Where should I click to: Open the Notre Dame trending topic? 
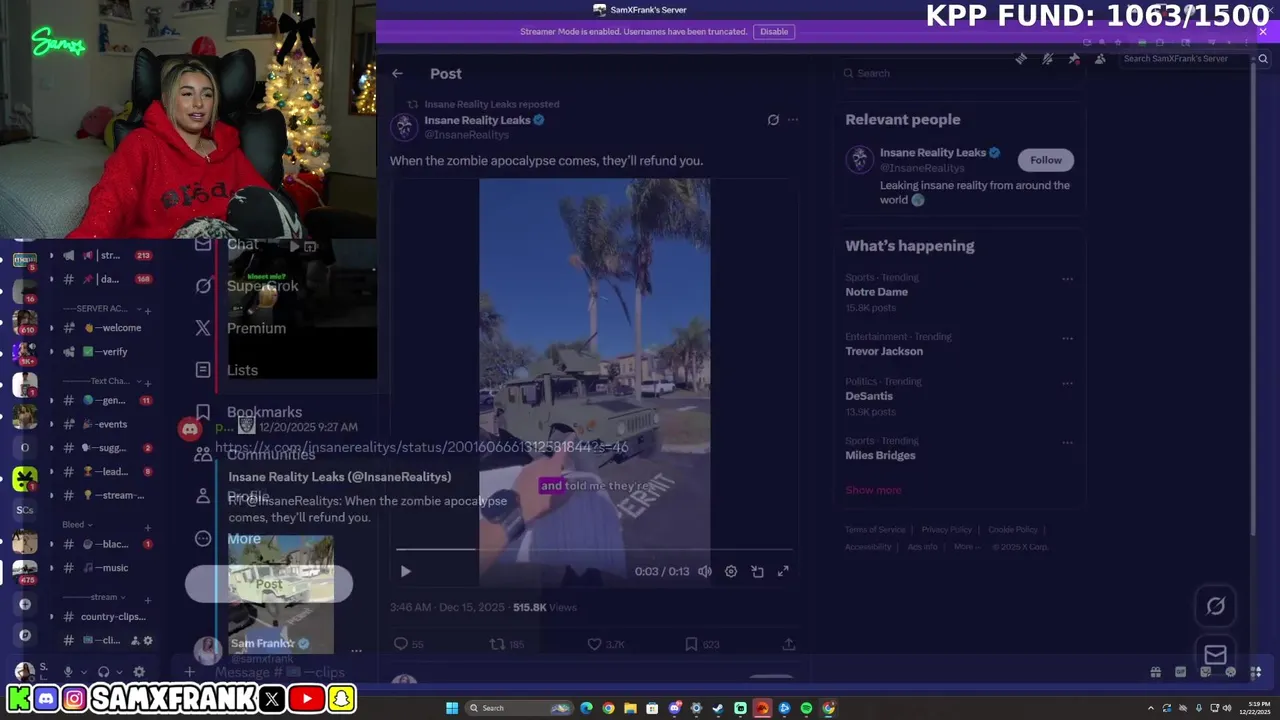click(x=876, y=292)
